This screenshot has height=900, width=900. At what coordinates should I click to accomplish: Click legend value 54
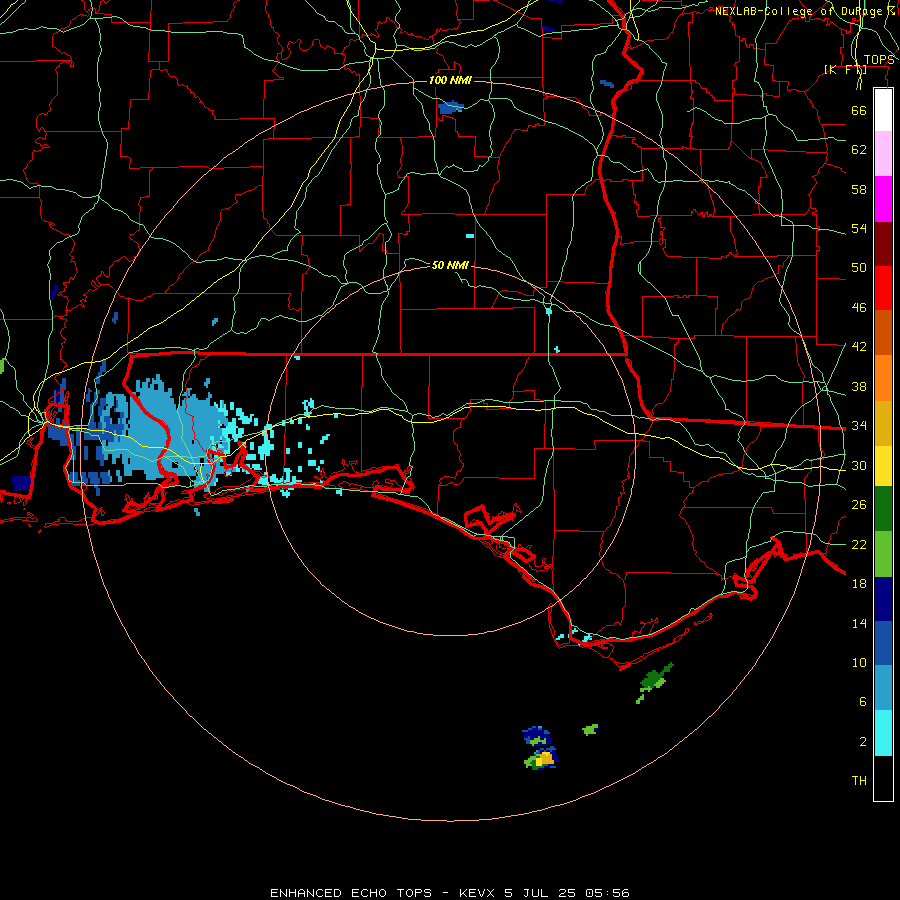point(859,228)
